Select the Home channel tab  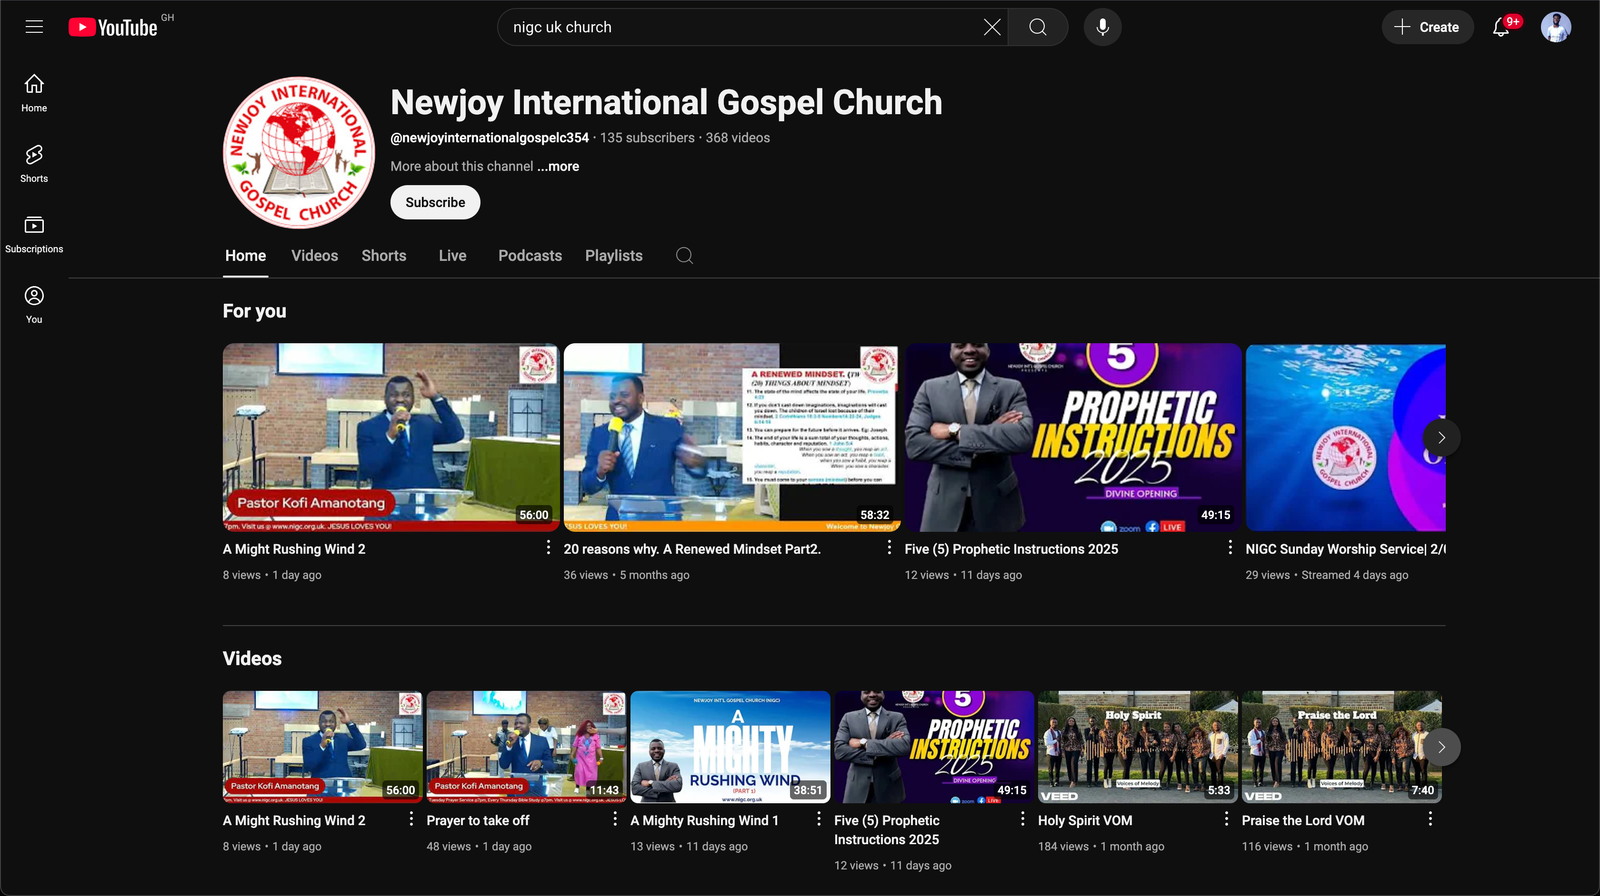tap(245, 256)
